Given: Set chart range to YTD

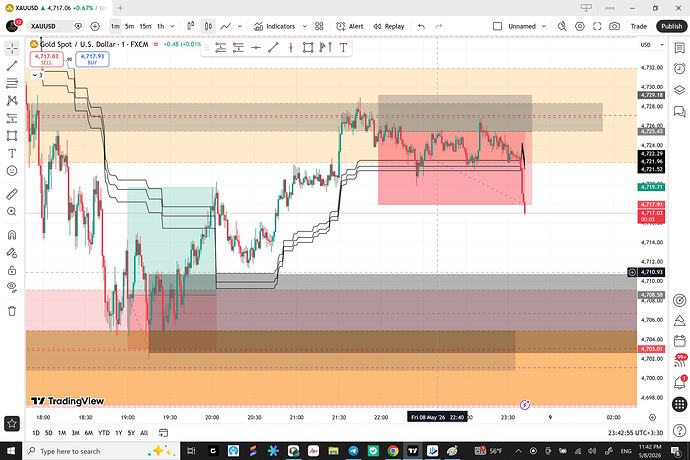Looking at the screenshot, I should coord(104,433).
